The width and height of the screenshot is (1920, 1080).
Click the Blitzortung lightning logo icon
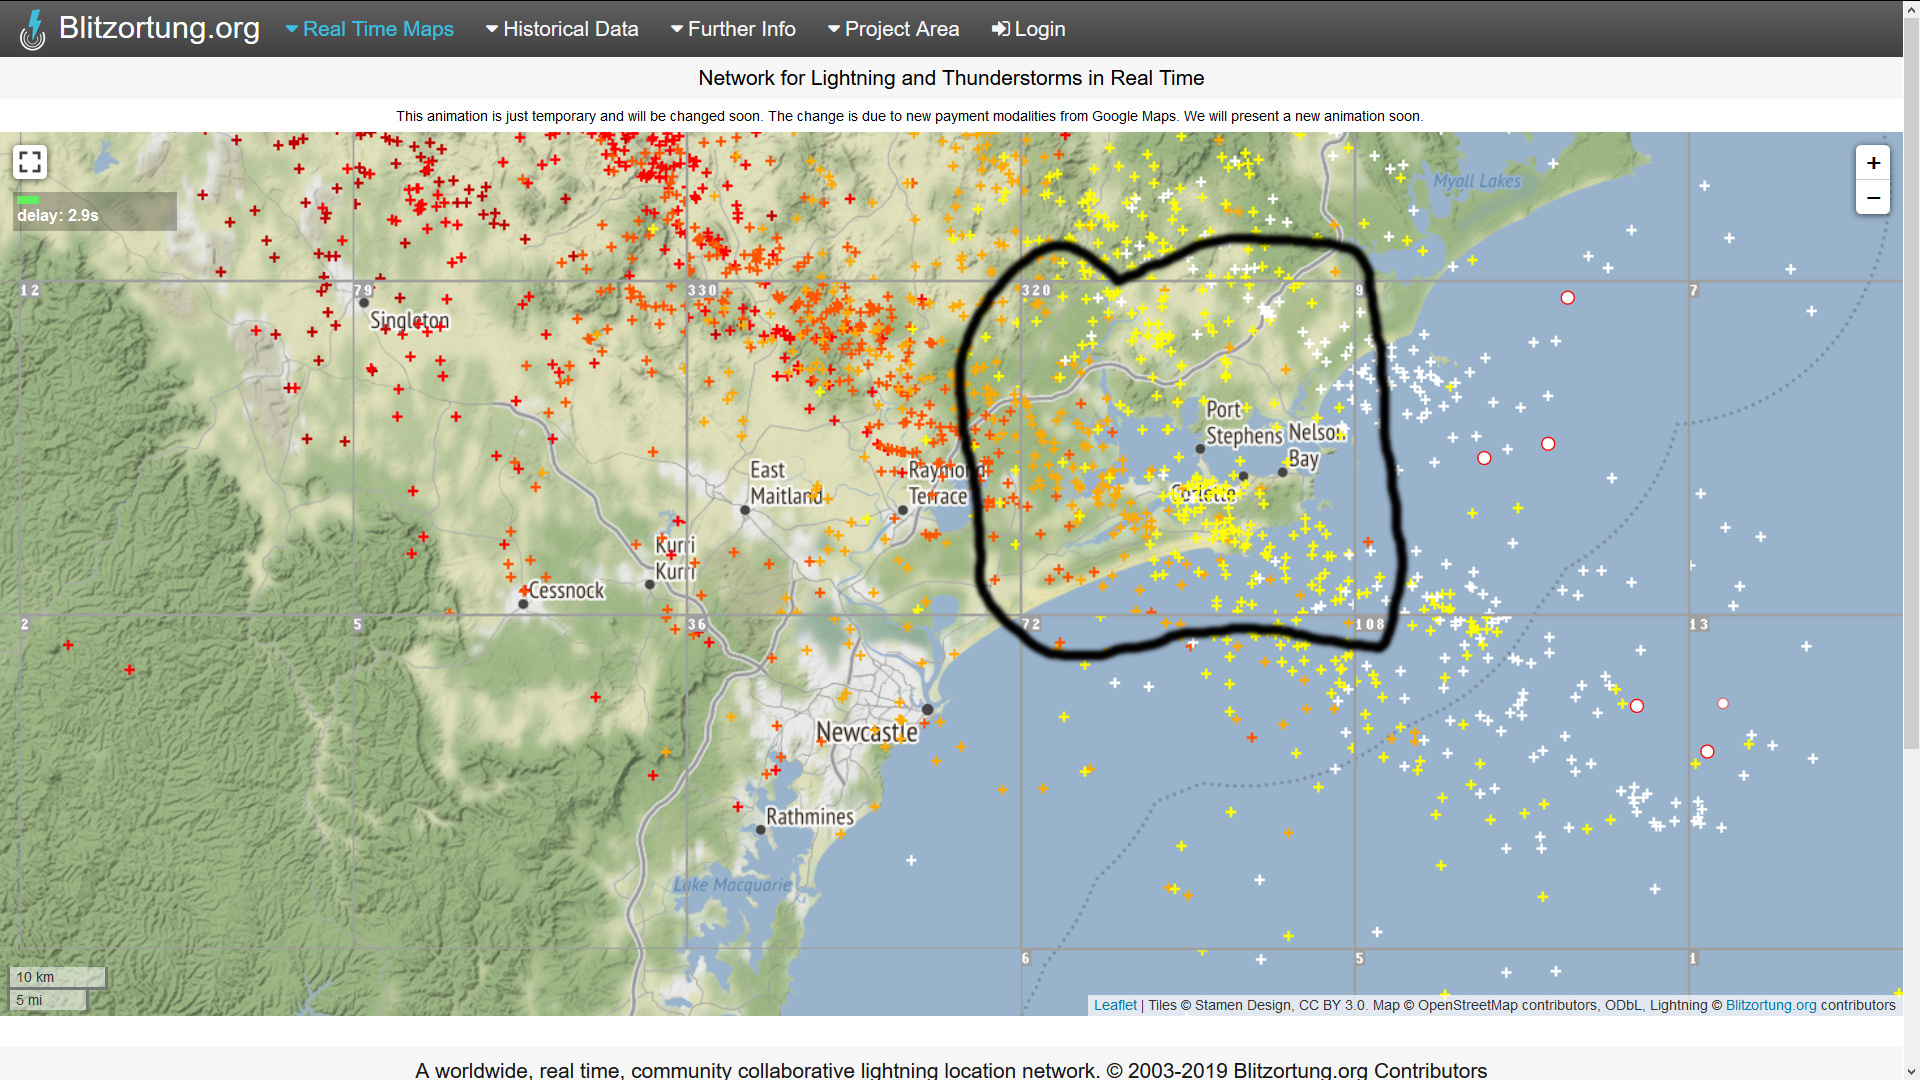tap(33, 29)
